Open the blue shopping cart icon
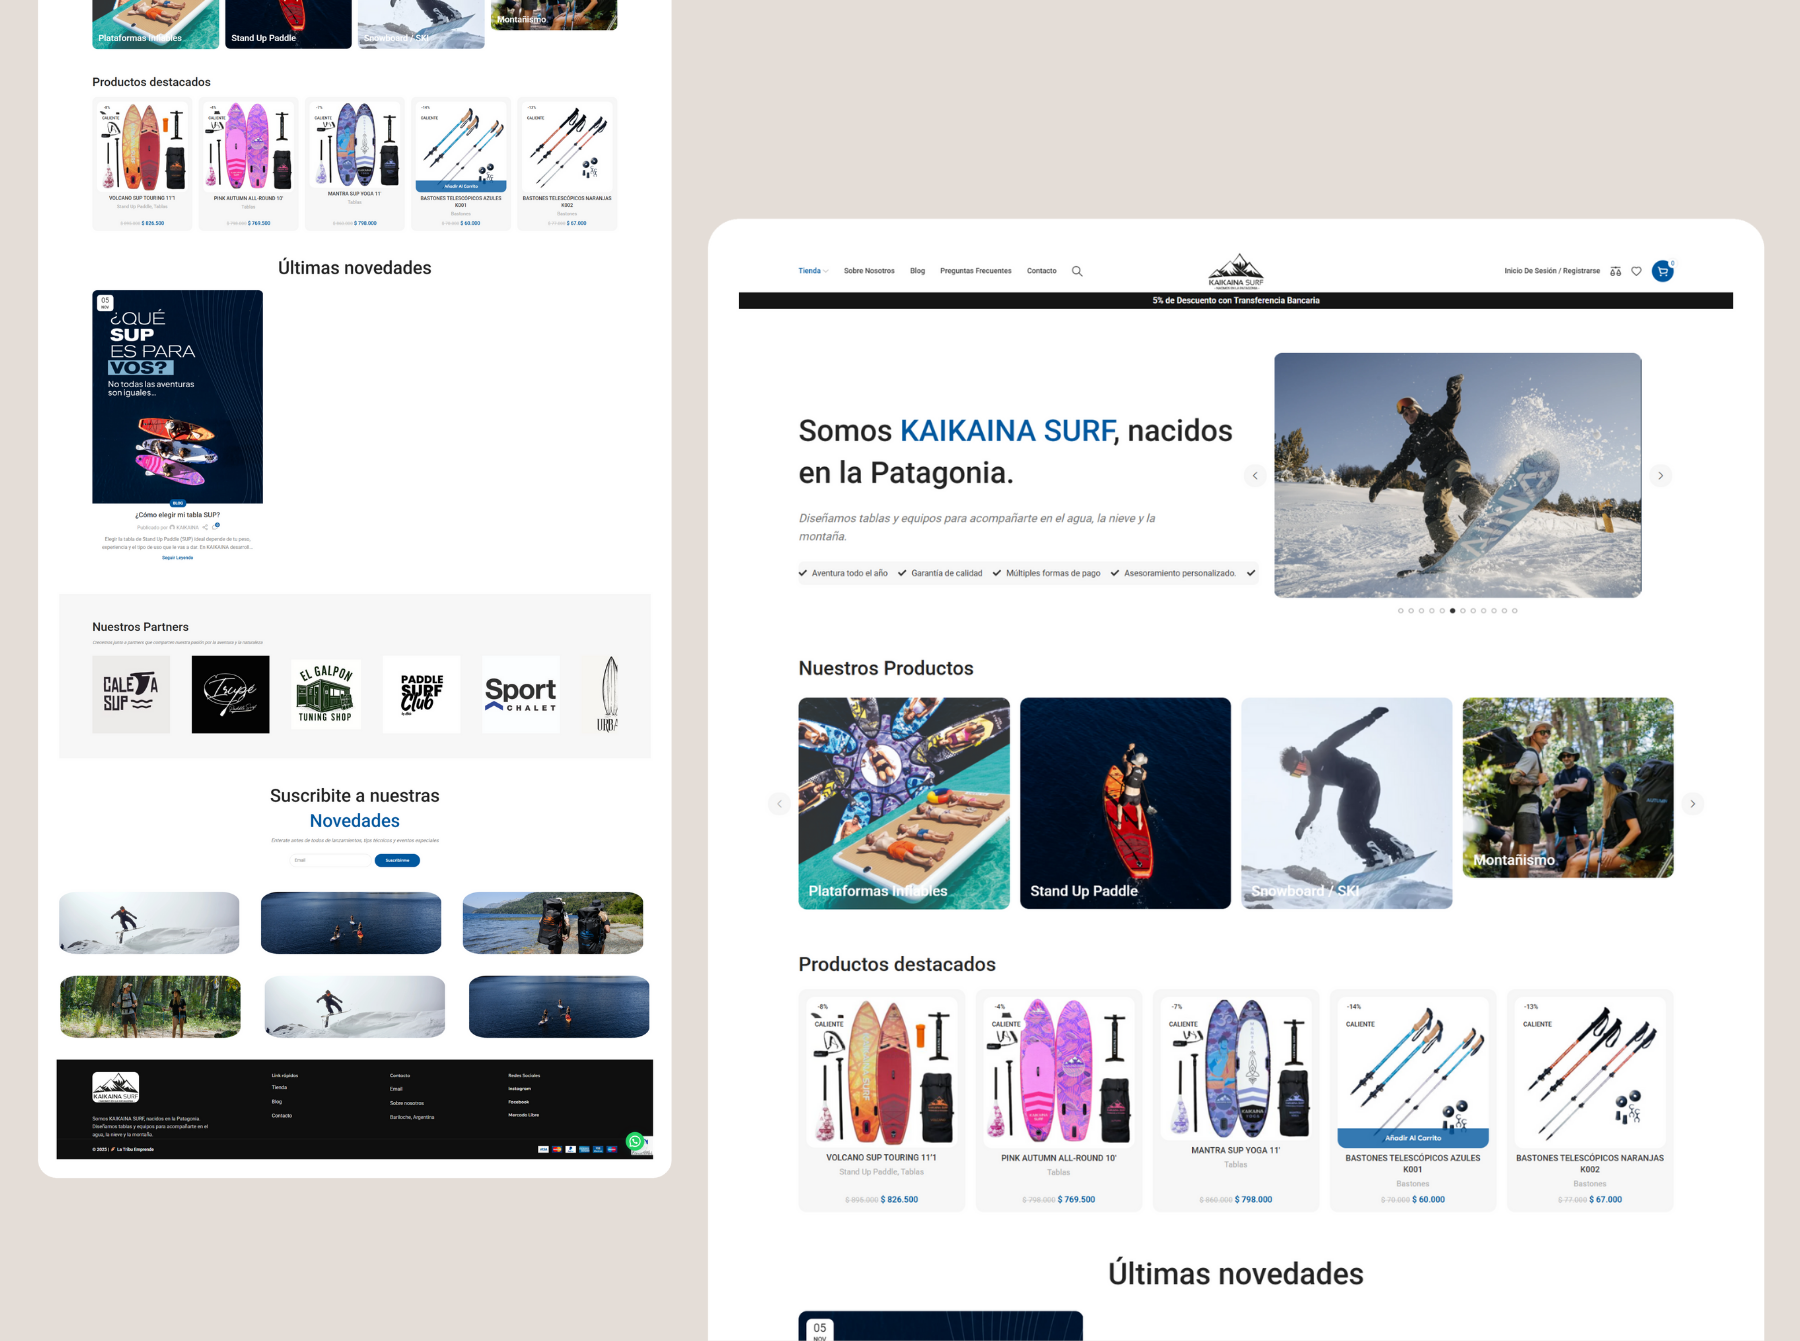Viewport: 1800px width, 1341px height. (1662, 271)
